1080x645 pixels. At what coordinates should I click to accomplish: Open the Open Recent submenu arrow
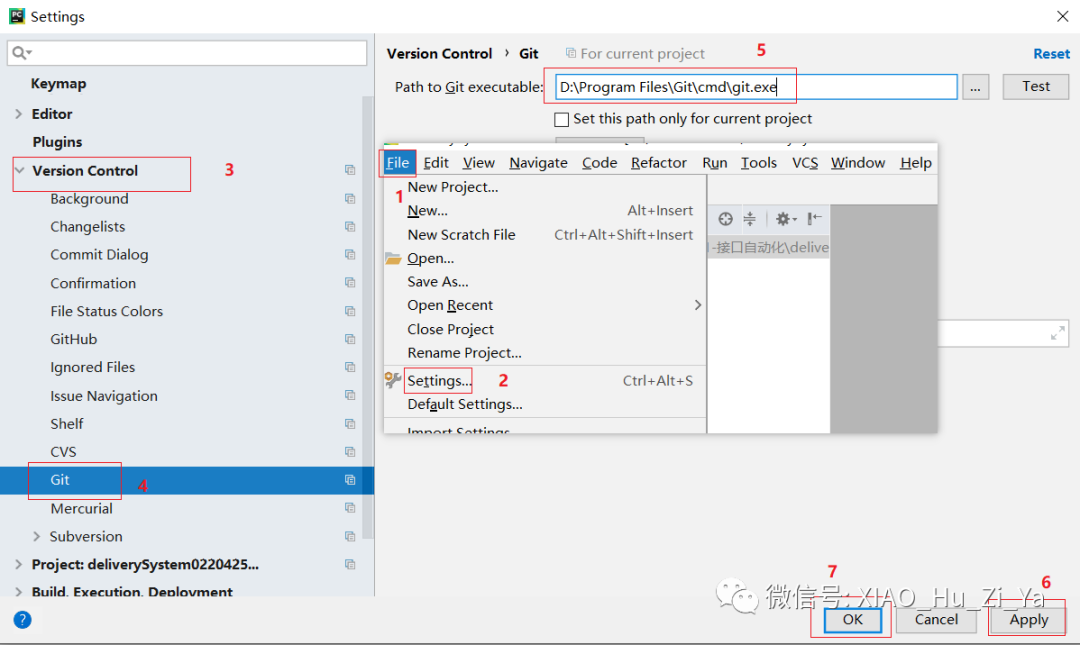pyautogui.click(x=698, y=305)
